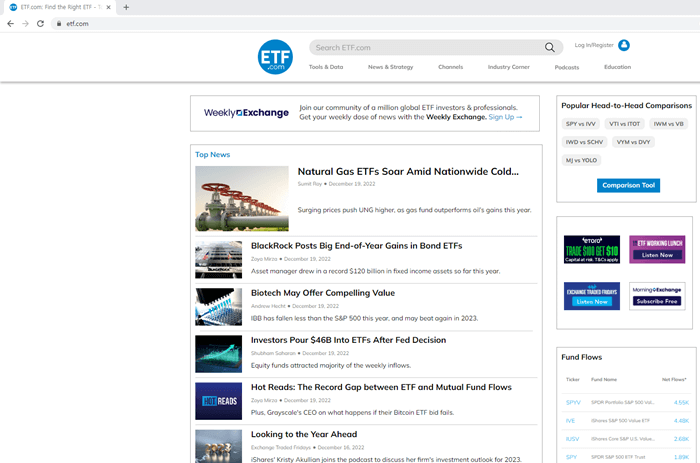The width and height of the screenshot is (700, 463).
Task: Select the VYM vs DVY comparison
Action: tap(633, 142)
